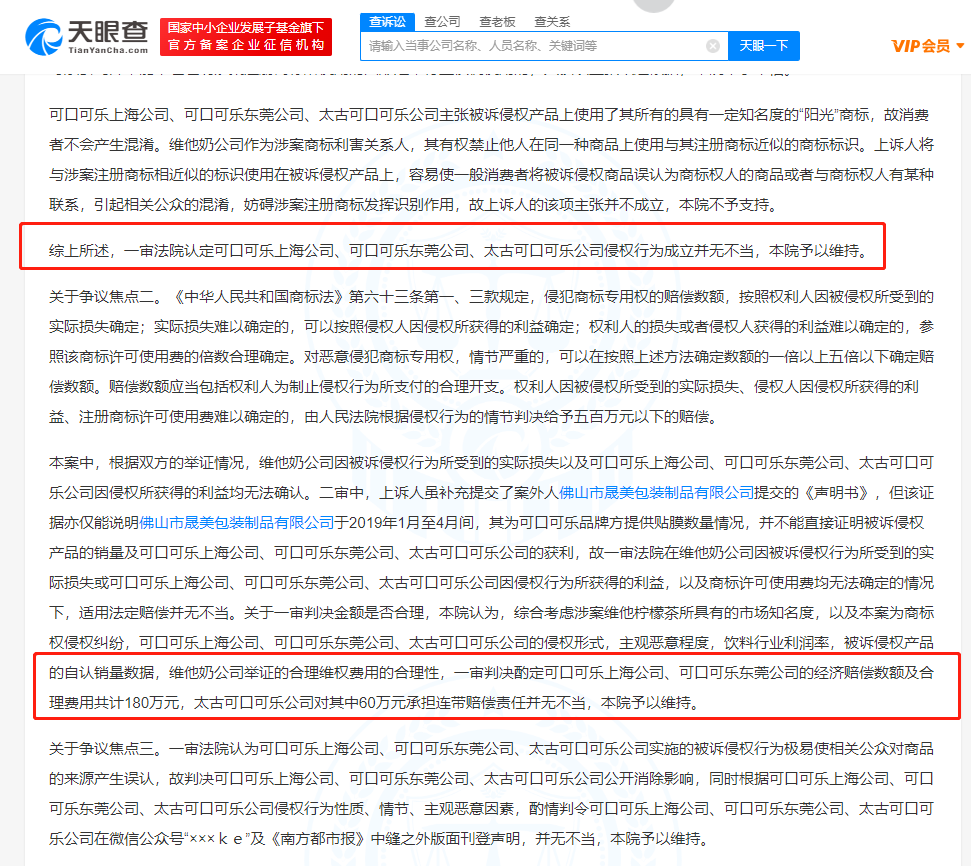The image size is (971, 866).
Task: Click the first red-highlighted 综上所述 sentence
Action: tap(455, 251)
